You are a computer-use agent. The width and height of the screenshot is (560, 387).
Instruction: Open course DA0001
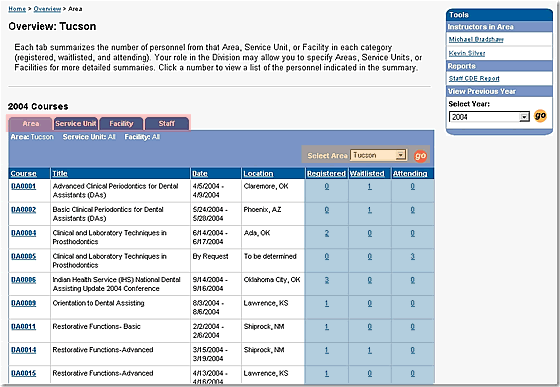coord(24,186)
